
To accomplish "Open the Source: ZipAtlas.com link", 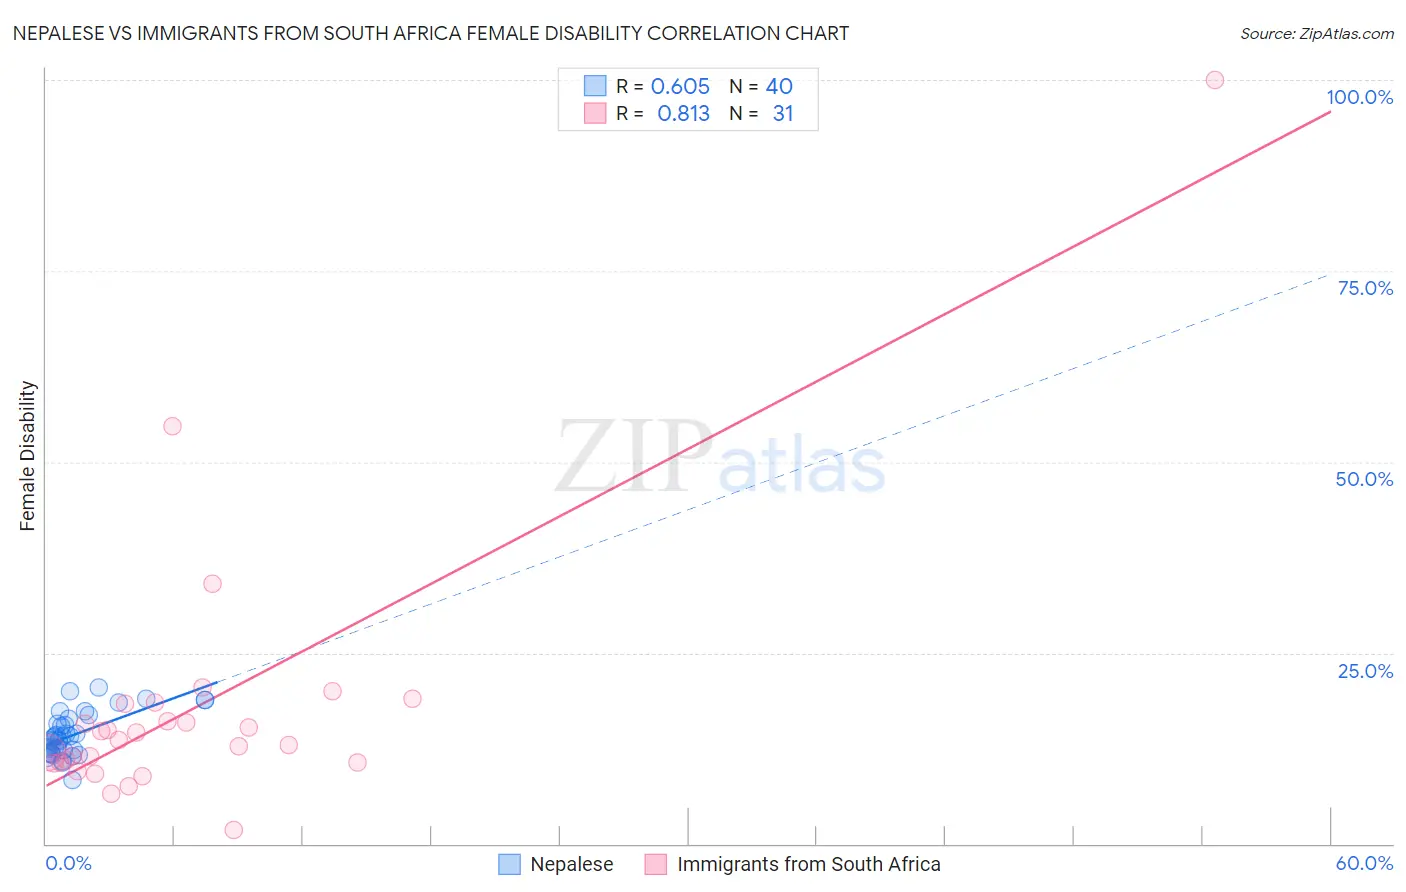I will (1316, 33).
